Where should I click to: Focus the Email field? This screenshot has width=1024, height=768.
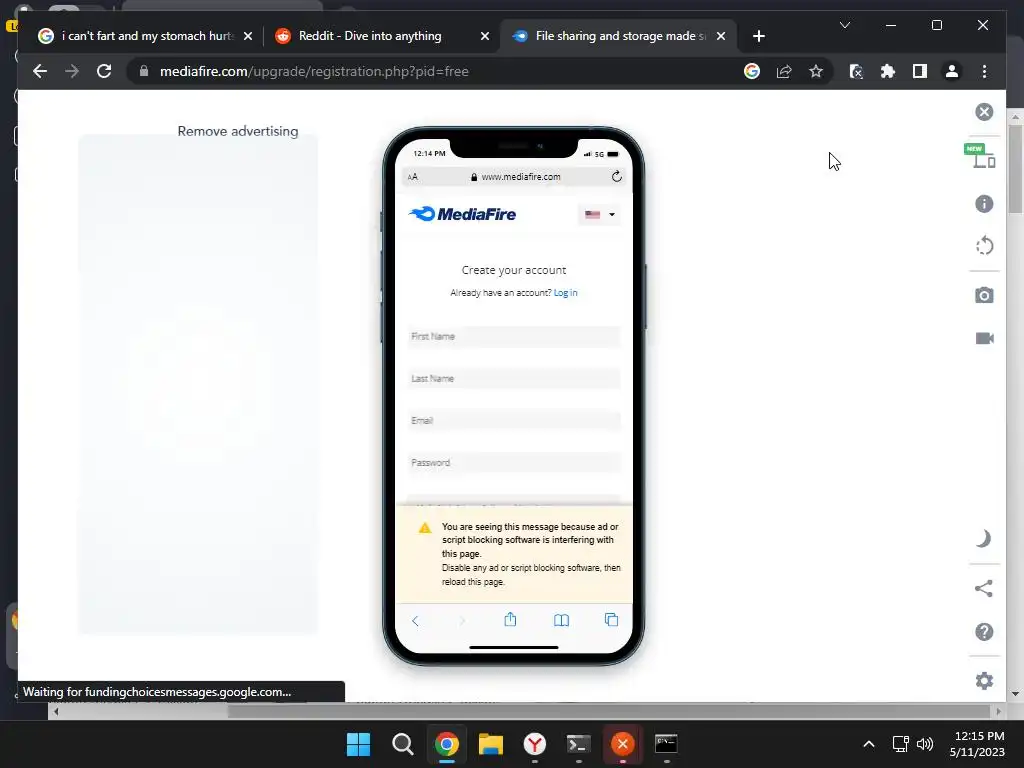coord(513,421)
